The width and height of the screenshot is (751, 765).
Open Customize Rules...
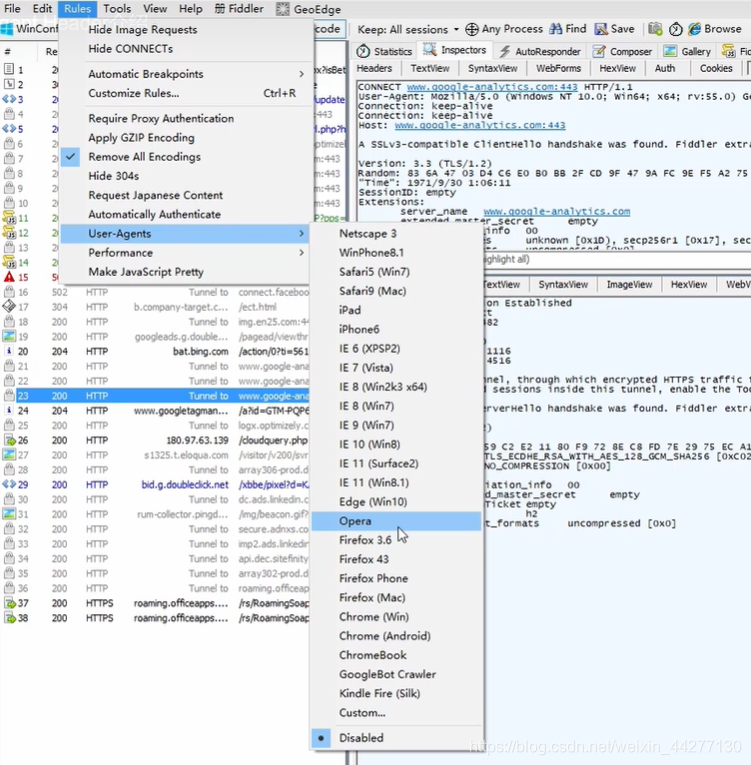(185, 93)
